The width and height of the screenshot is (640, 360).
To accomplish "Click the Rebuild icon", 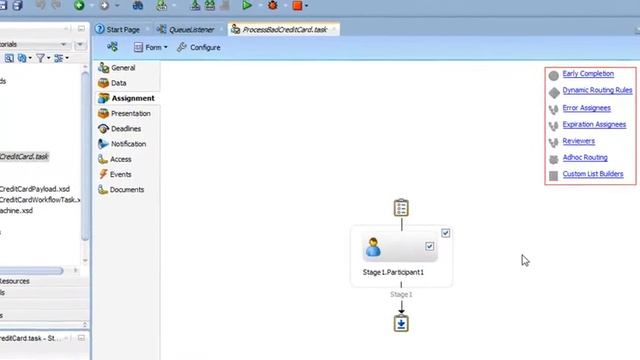I will (210, 5).
